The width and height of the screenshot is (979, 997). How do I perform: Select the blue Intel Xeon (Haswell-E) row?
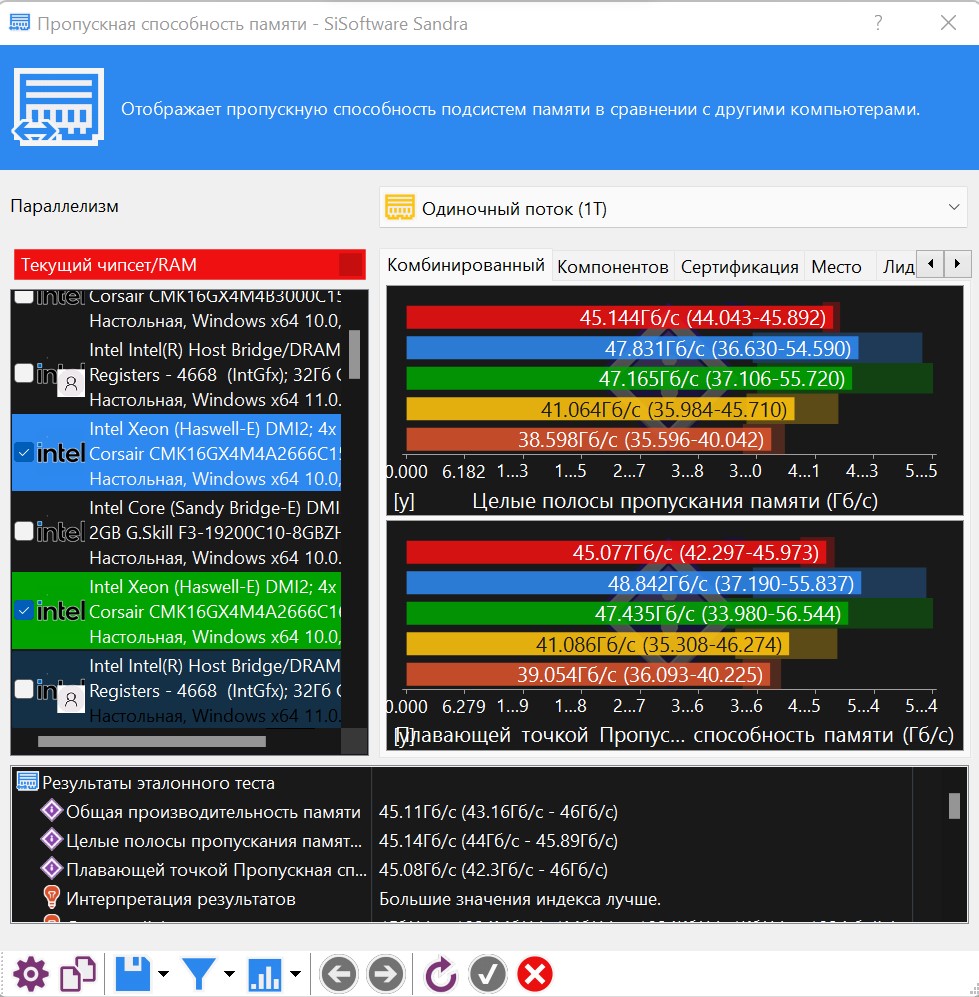tap(177, 453)
